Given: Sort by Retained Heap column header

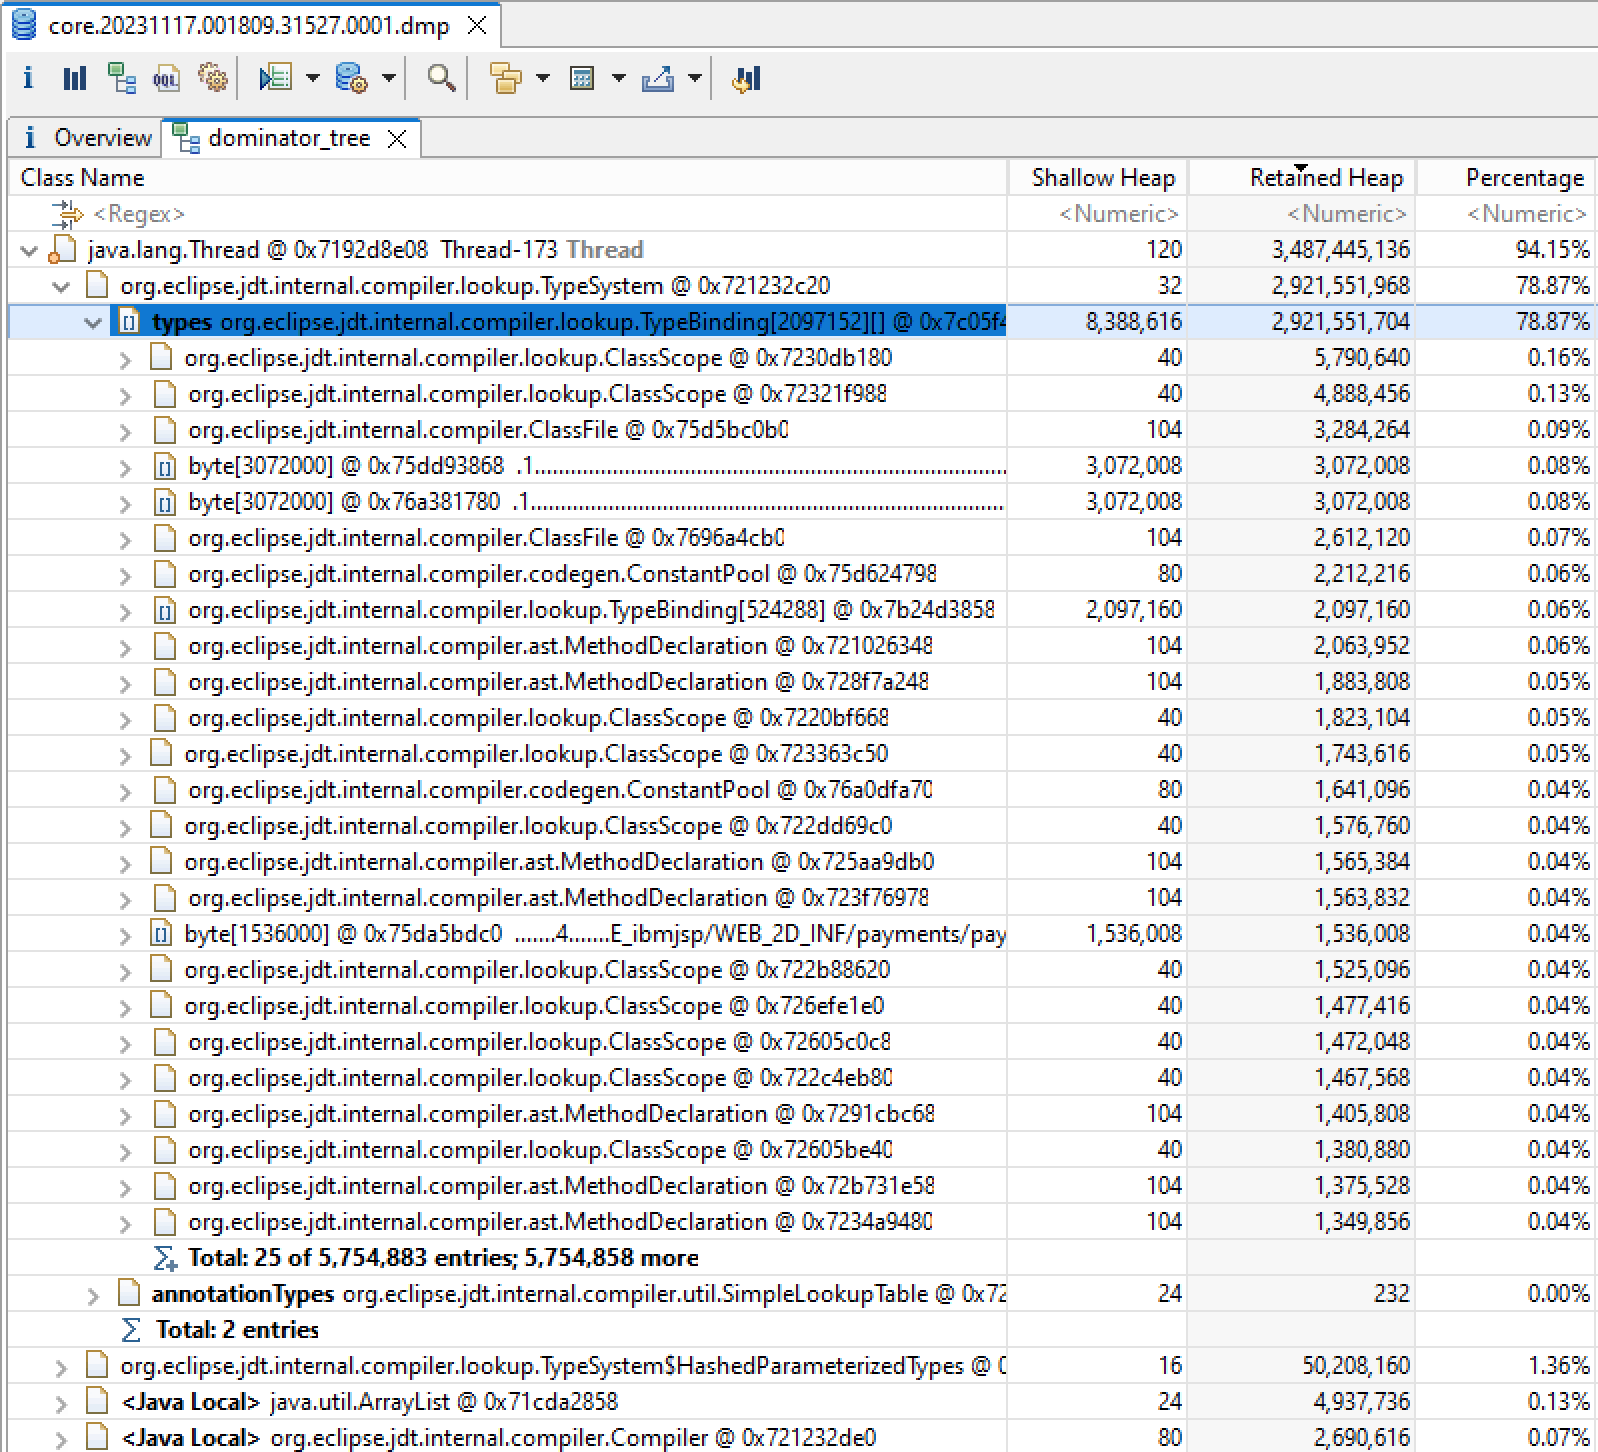Looking at the screenshot, I should (x=1301, y=177).
